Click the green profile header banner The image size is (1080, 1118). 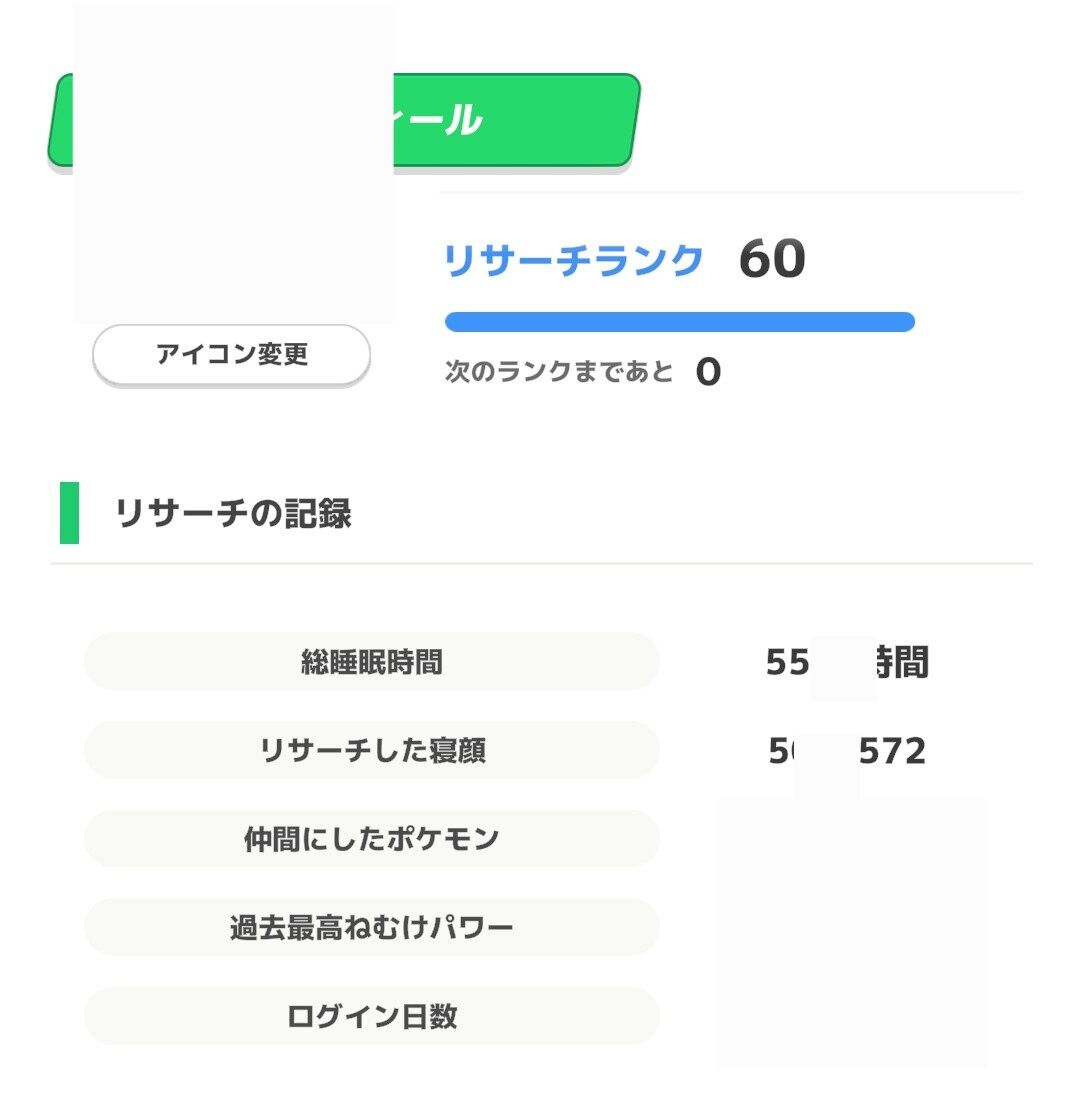click(x=515, y=120)
